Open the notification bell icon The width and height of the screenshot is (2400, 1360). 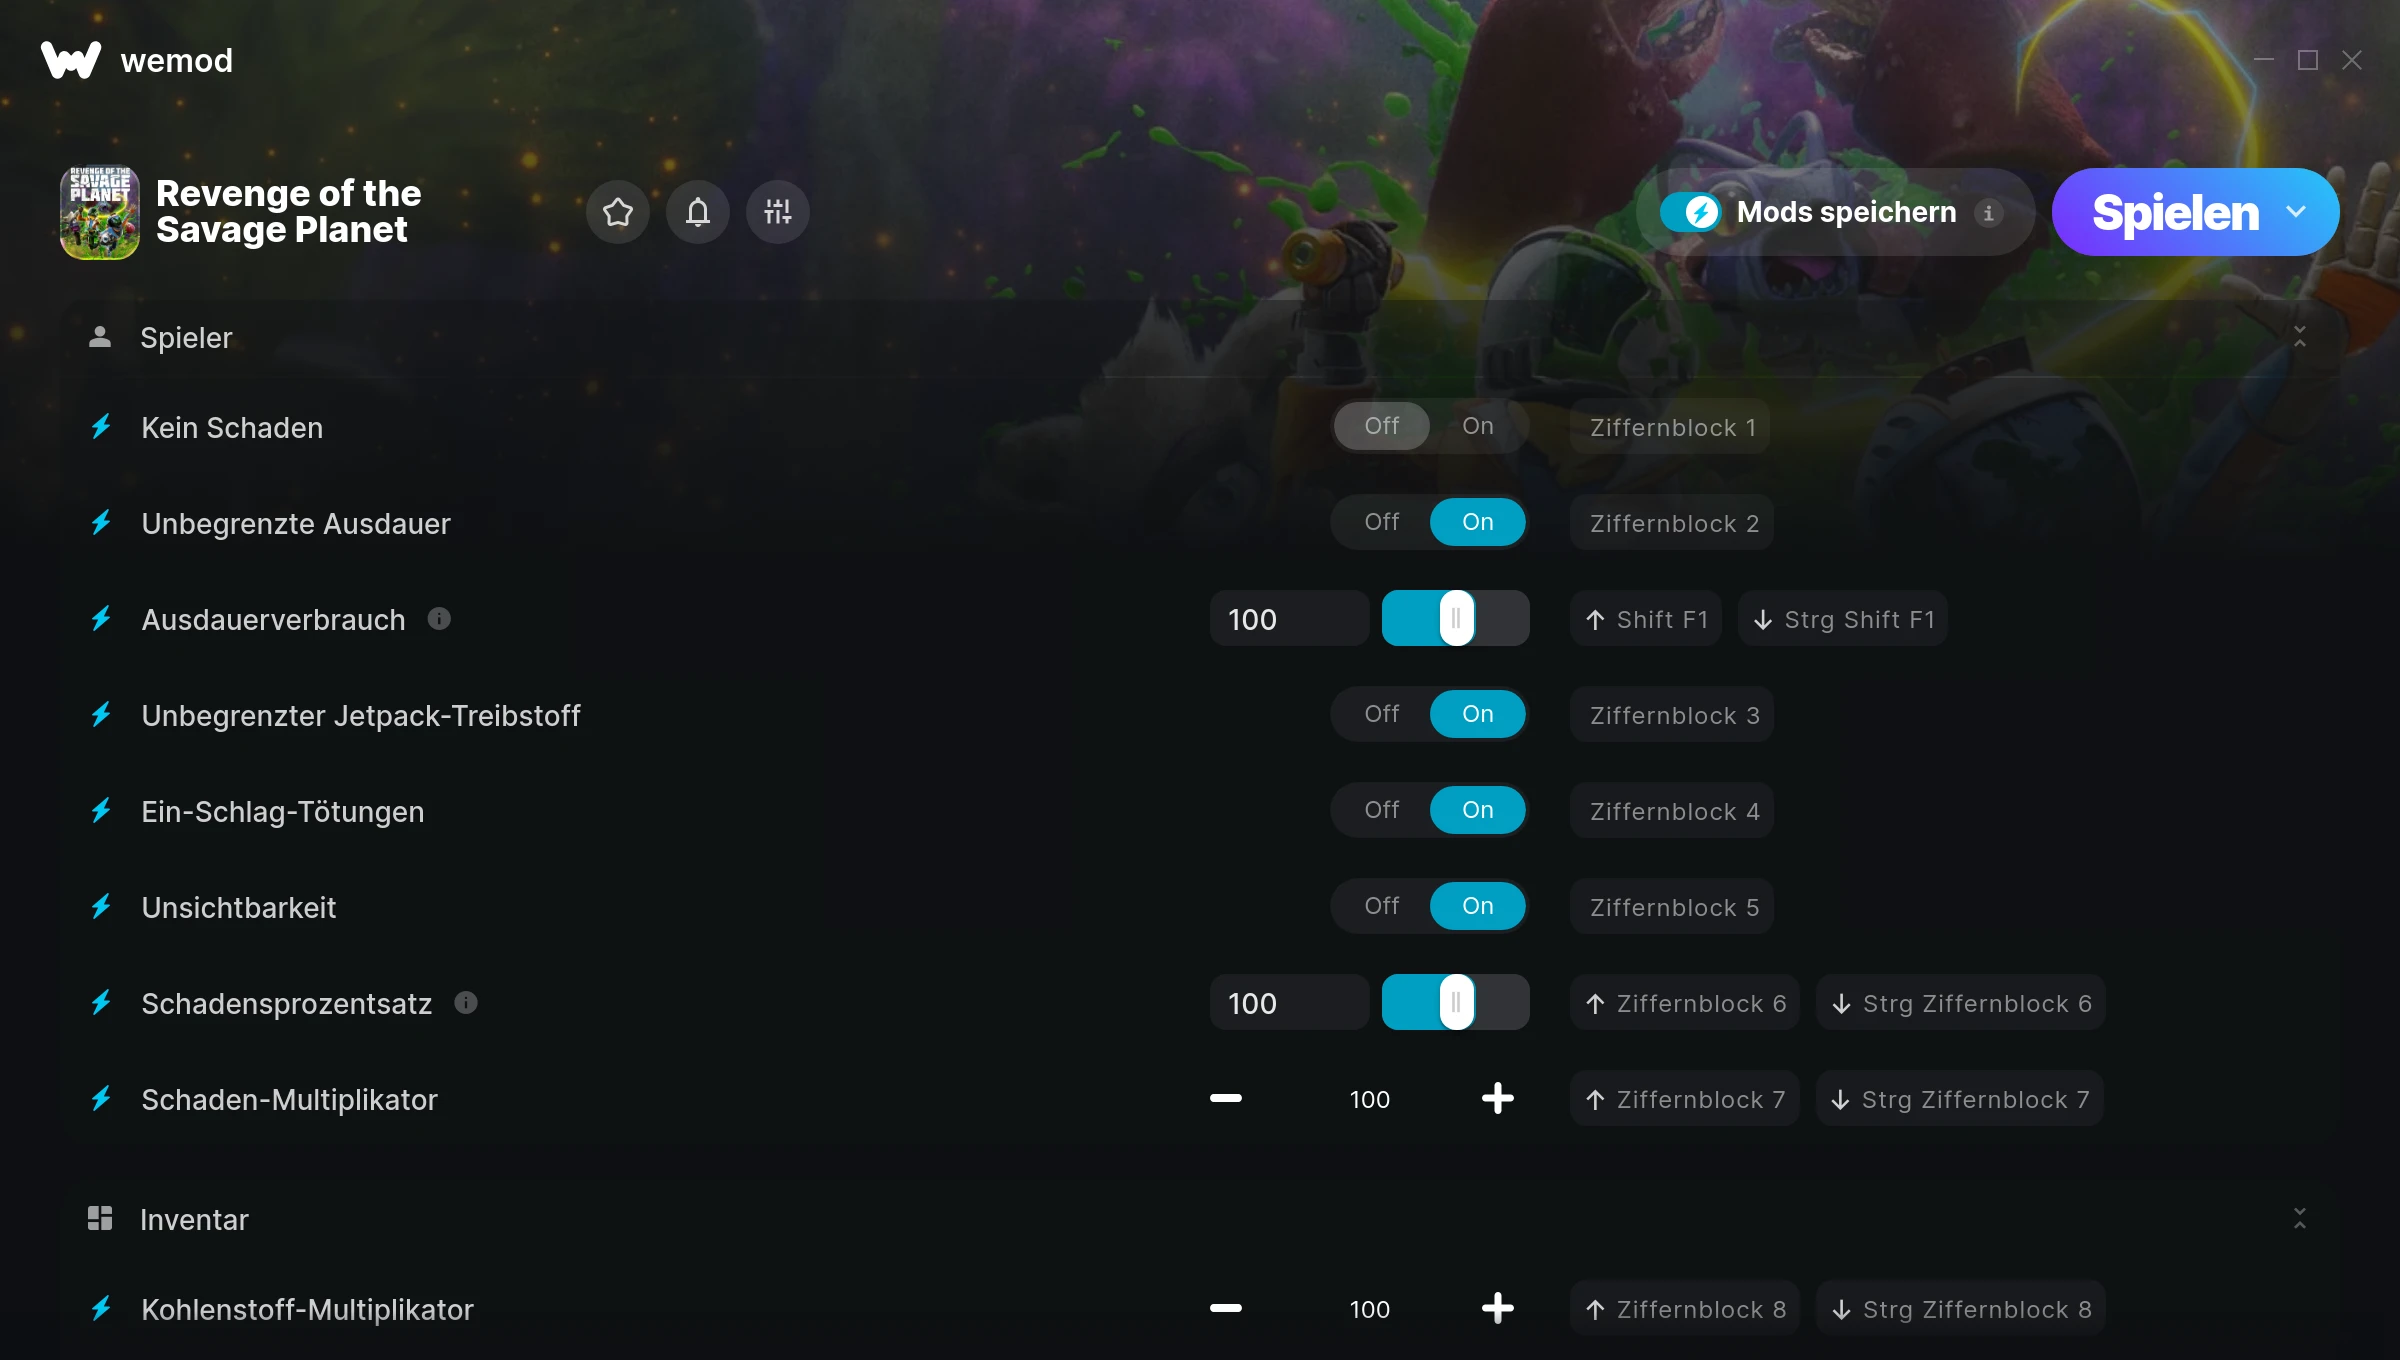pos(698,212)
